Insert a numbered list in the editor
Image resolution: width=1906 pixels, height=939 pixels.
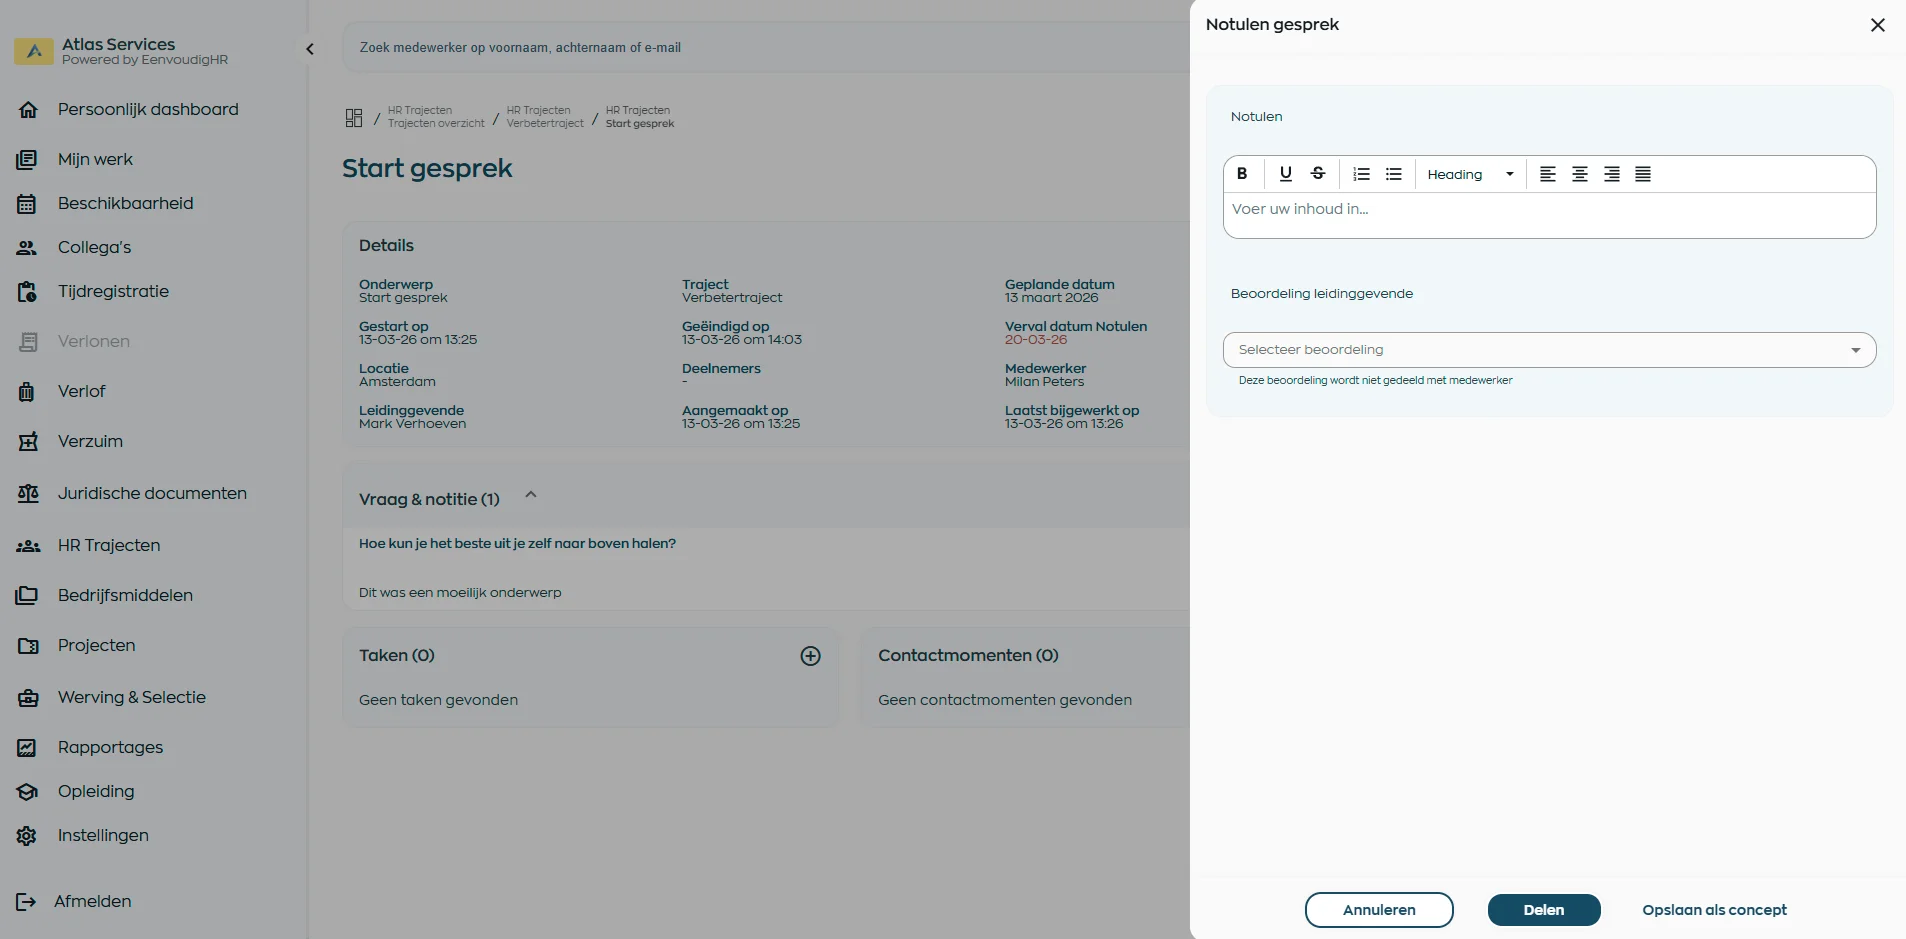(x=1362, y=173)
